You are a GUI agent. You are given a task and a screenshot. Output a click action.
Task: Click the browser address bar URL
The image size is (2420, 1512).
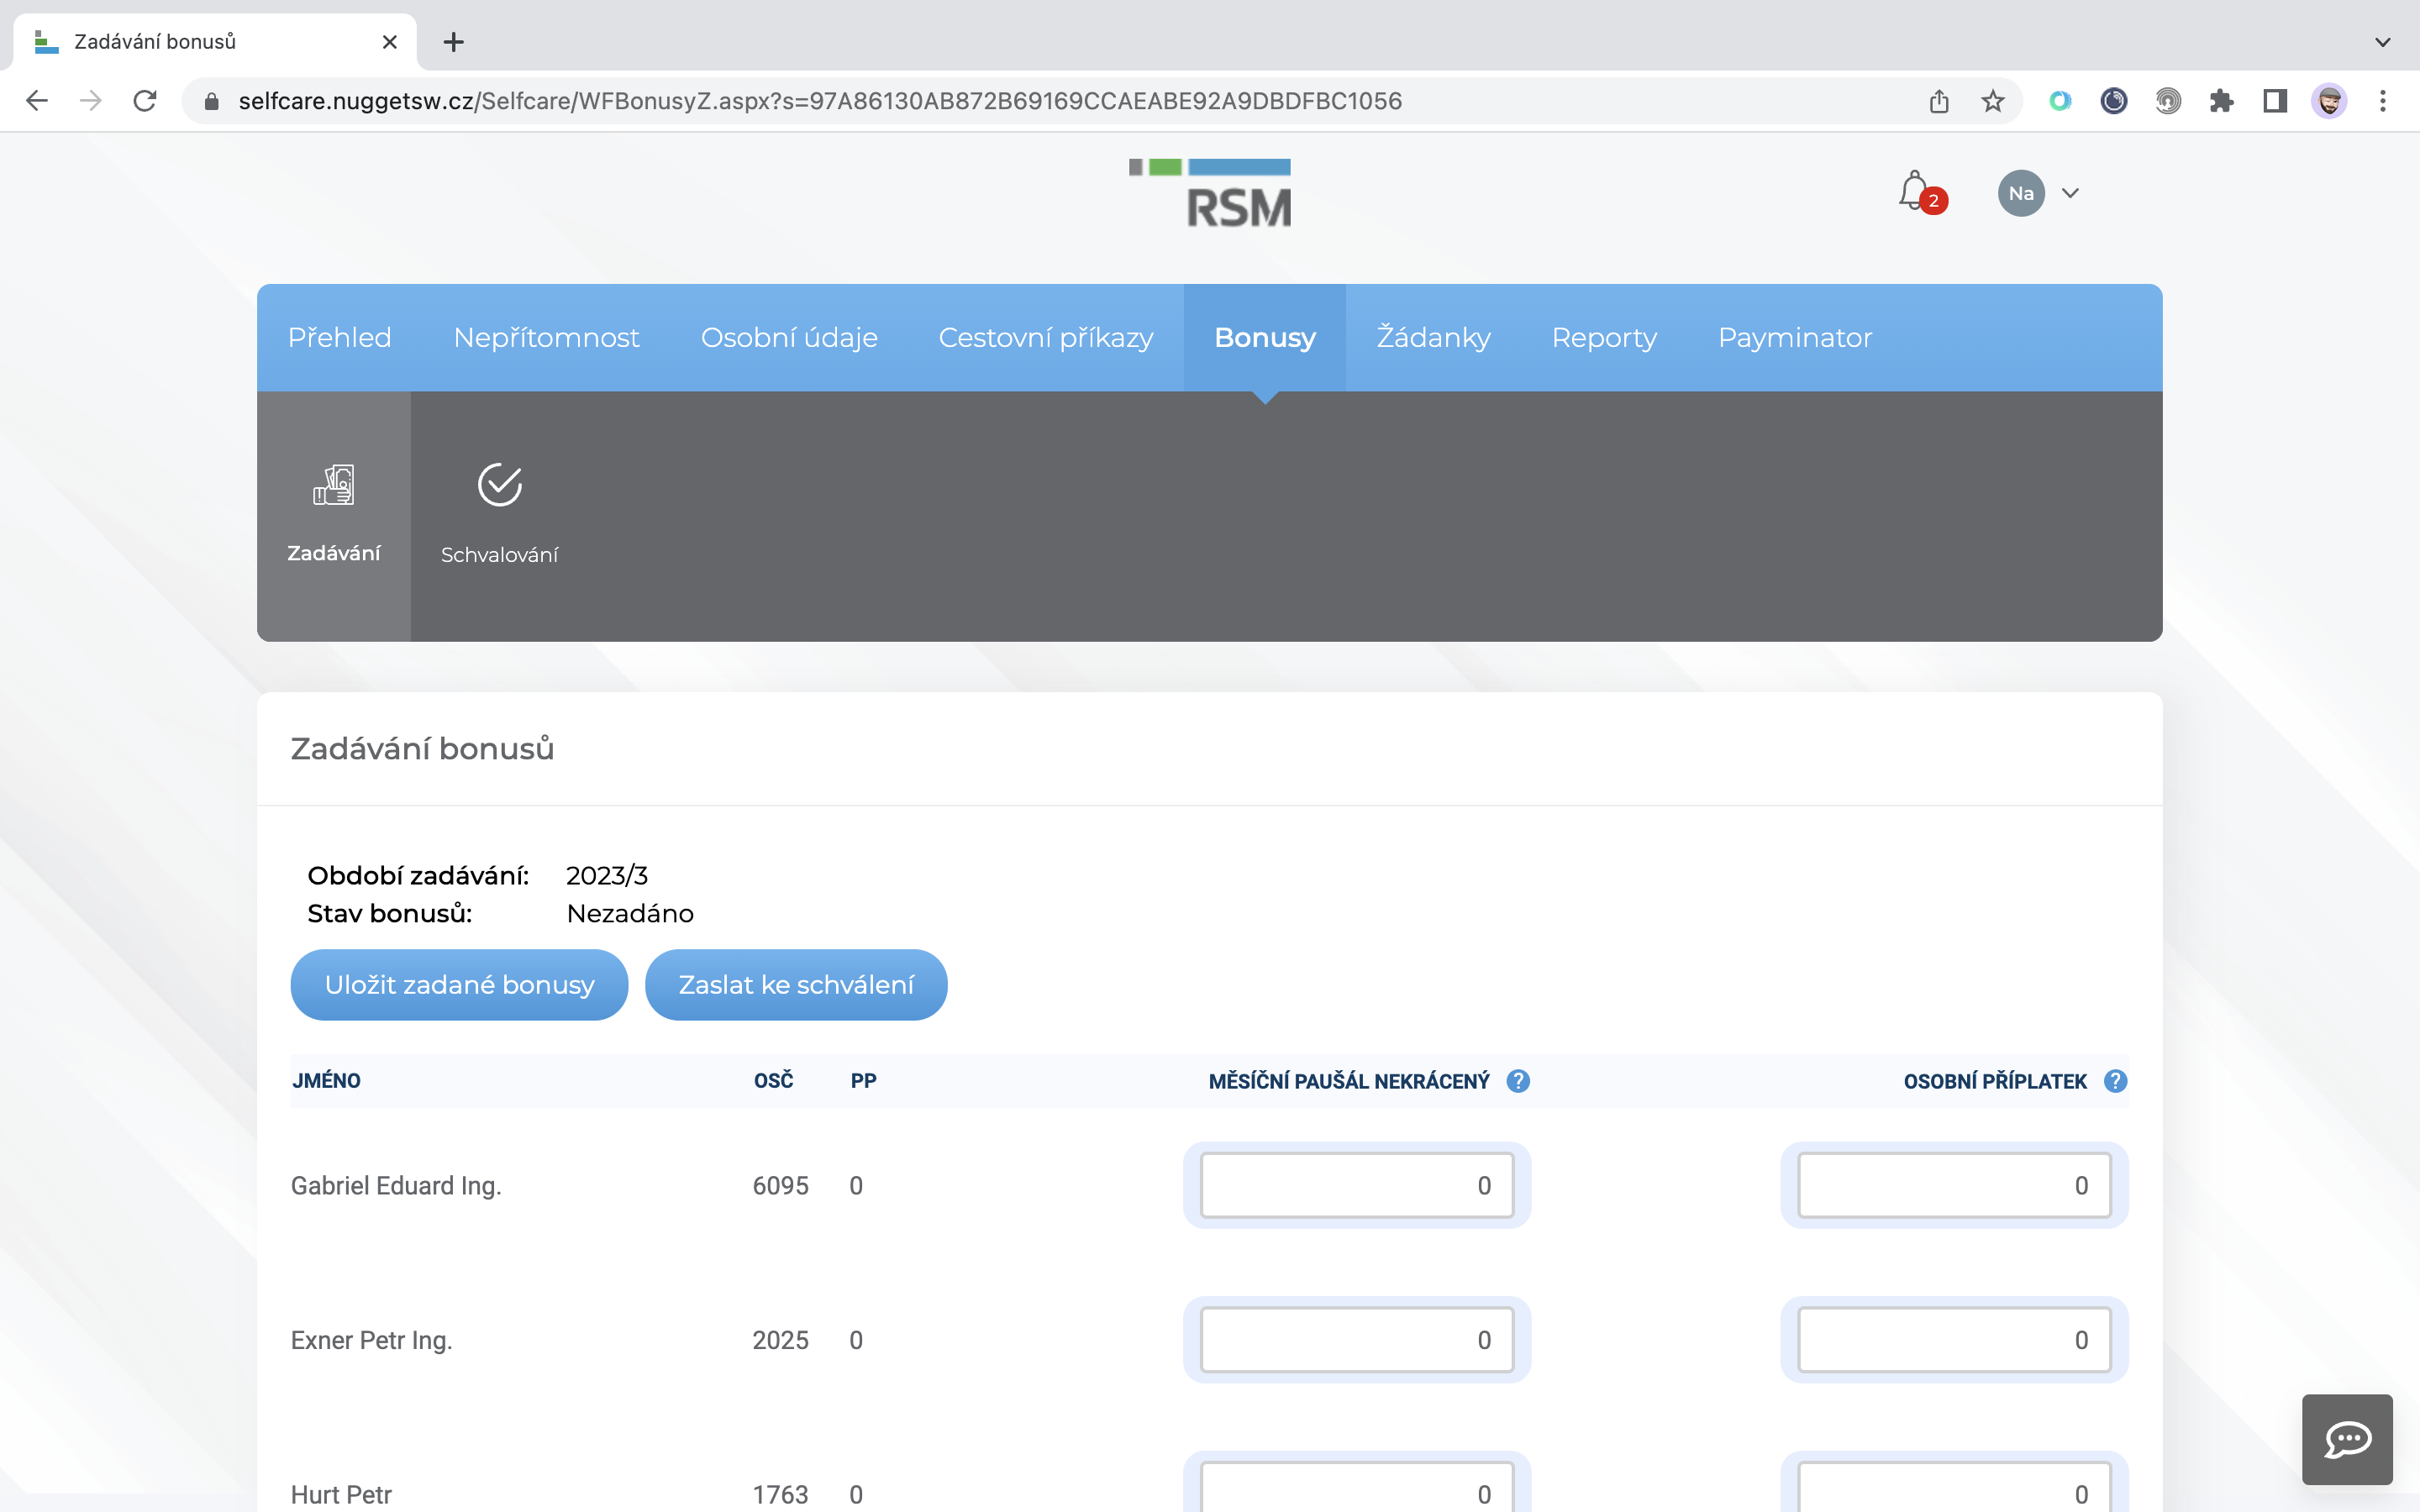(x=820, y=101)
